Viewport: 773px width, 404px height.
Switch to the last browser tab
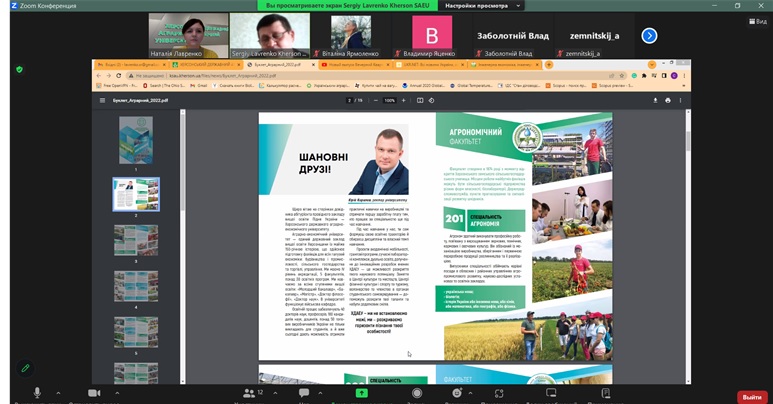tap(504, 65)
